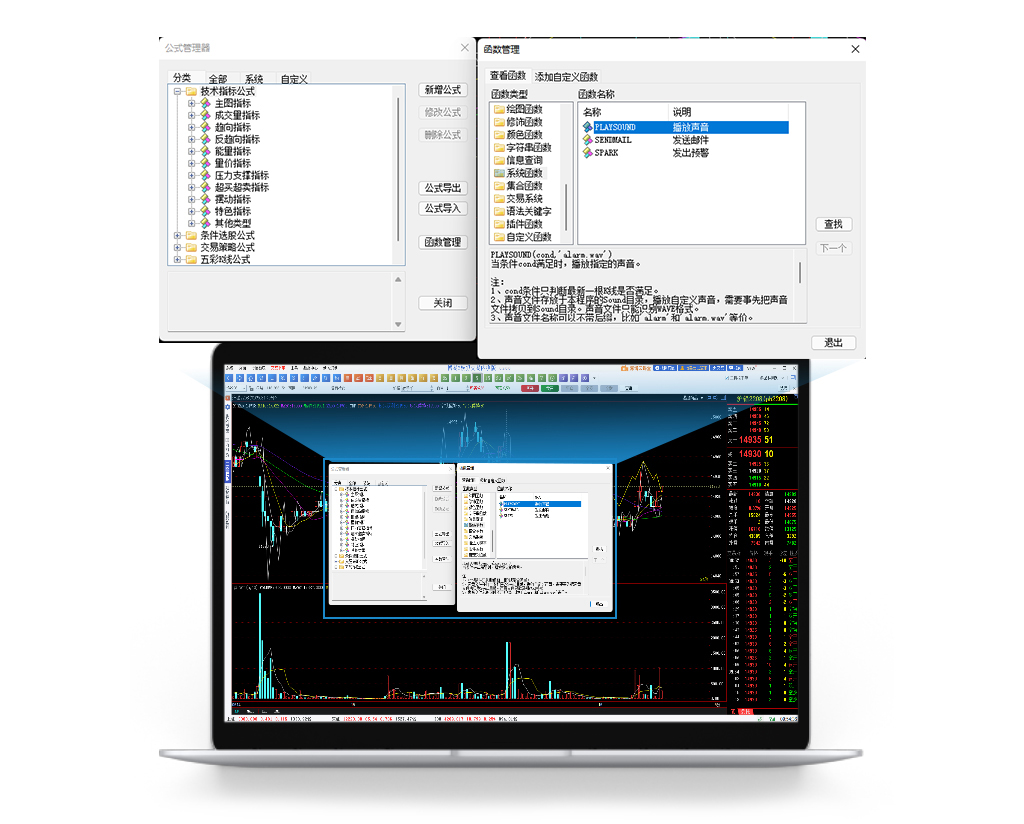Viewport: 1024px width, 824px height.
Task: Expand the 能量指标 node
Action: (x=191, y=151)
